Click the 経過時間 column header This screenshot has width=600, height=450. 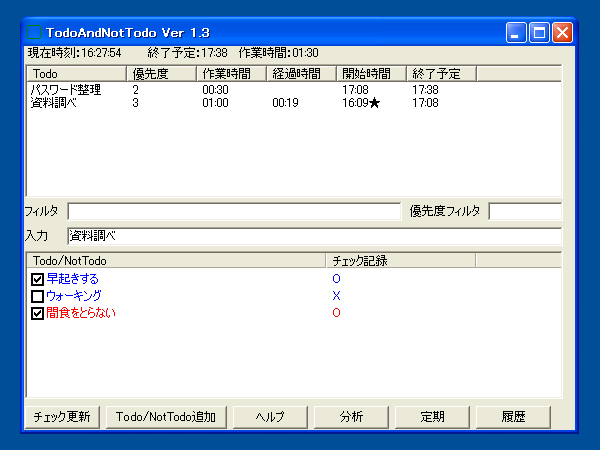pyautogui.click(x=301, y=74)
